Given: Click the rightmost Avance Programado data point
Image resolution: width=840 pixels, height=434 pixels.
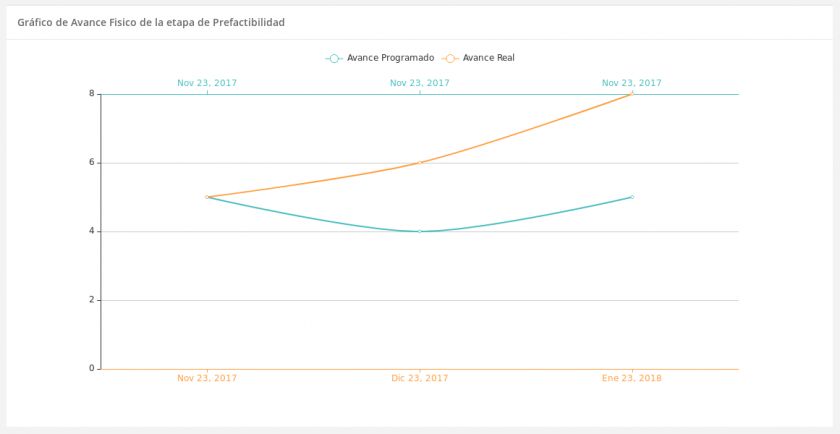Looking at the screenshot, I should click(x=632, y=197).
